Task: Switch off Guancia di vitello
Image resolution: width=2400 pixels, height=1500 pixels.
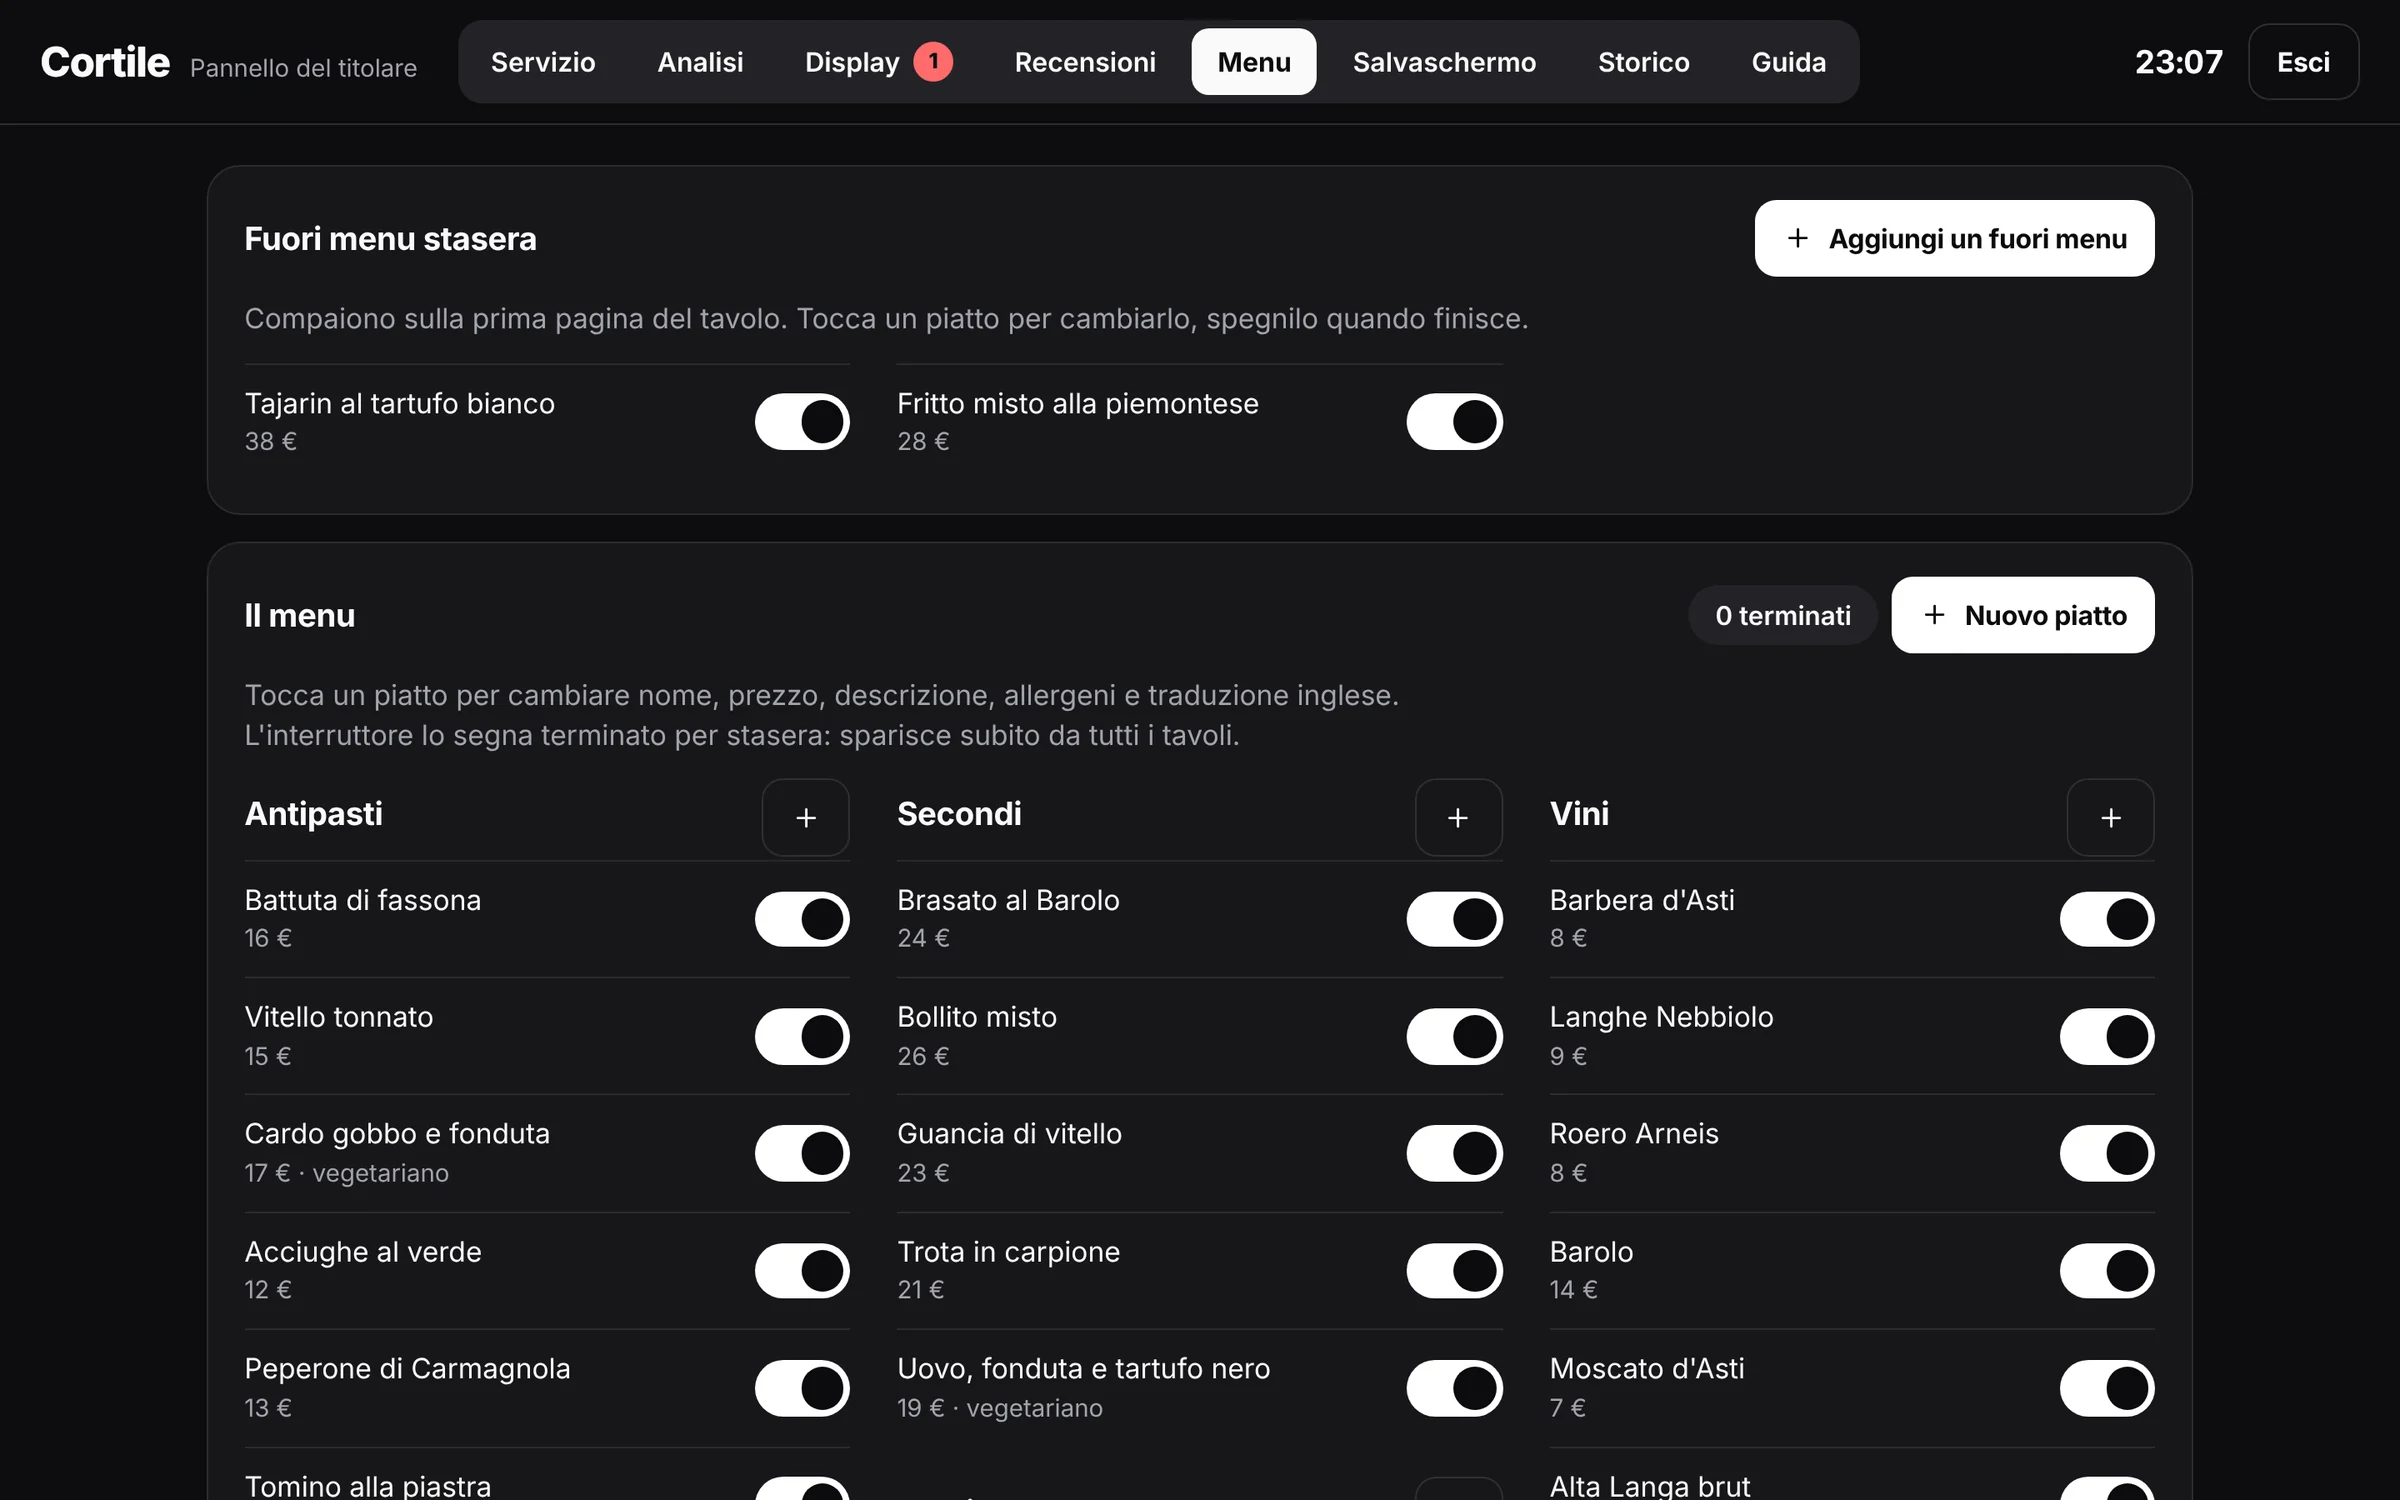Action: [1454, 1153]
